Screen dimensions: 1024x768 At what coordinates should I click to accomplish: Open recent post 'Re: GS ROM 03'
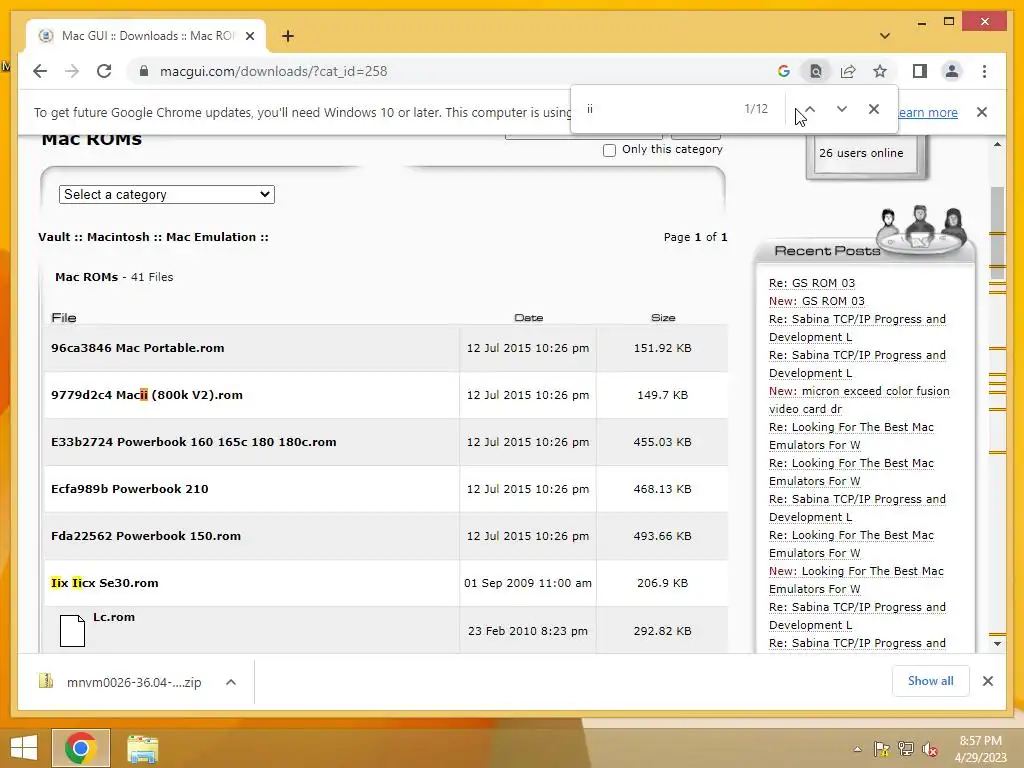point(812,283)
